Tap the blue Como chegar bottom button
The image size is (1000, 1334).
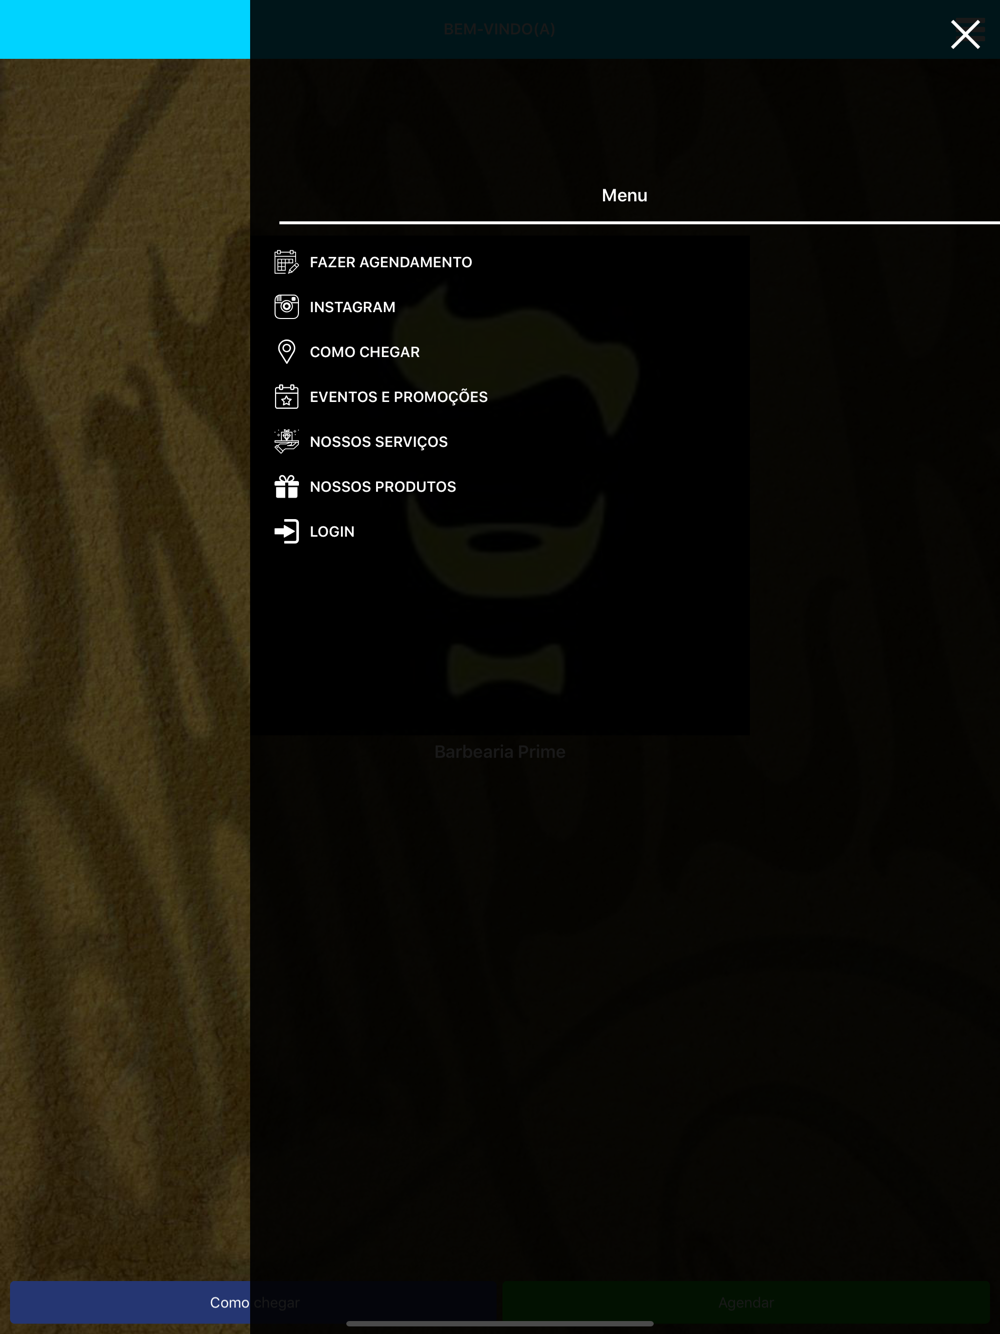[x=254, y=1303]
